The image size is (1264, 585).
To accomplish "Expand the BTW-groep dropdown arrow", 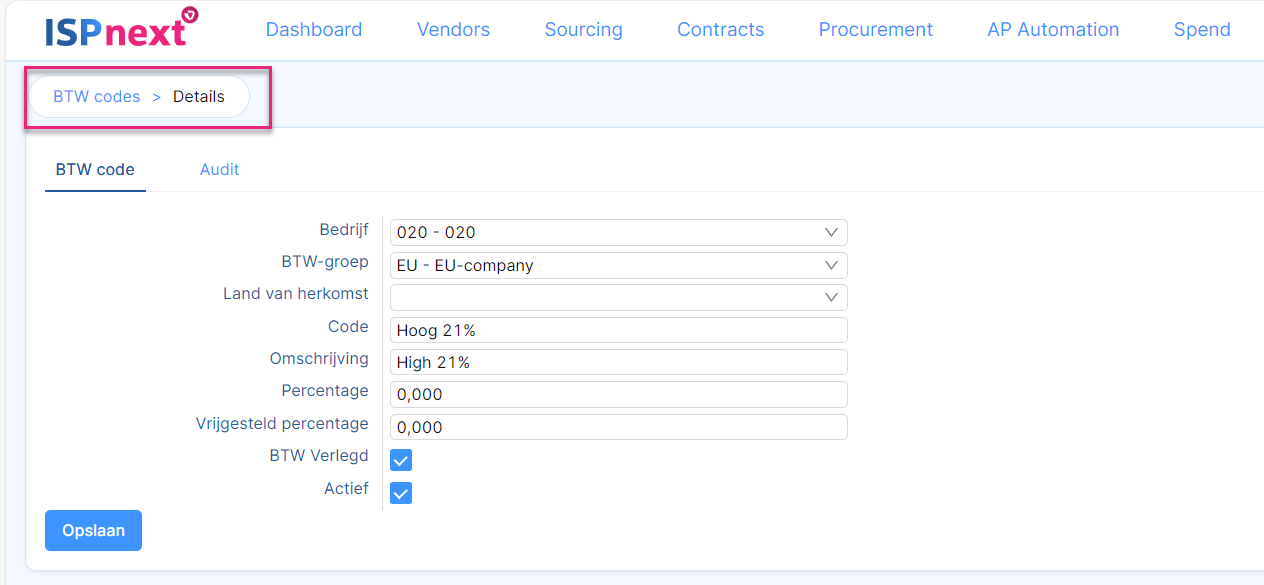I will 831,265.
